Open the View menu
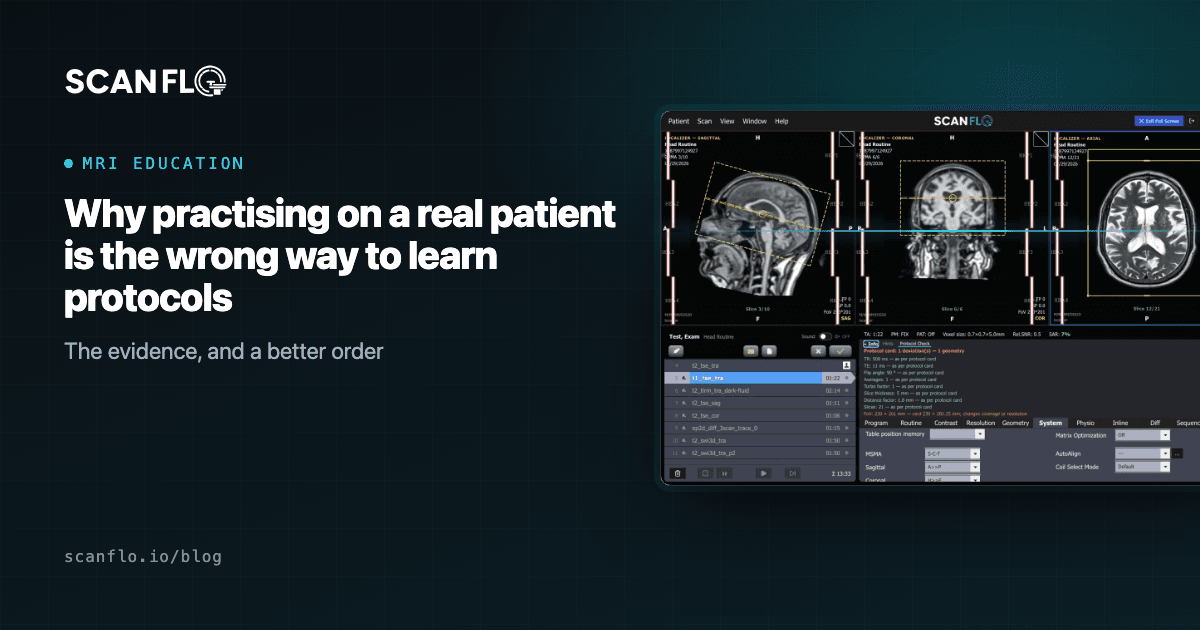Viewport: 1200px width, 630px height. 727,121
